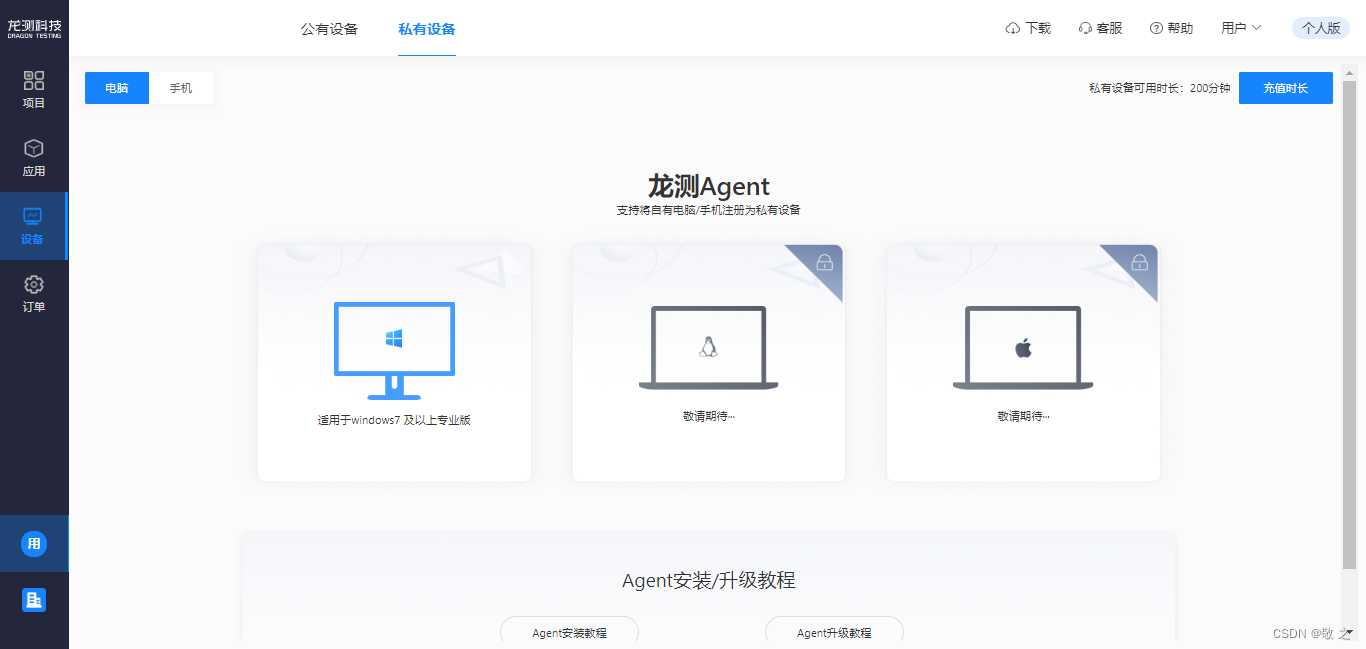Click the Linux penguin laptop icon

pos(708,348)
